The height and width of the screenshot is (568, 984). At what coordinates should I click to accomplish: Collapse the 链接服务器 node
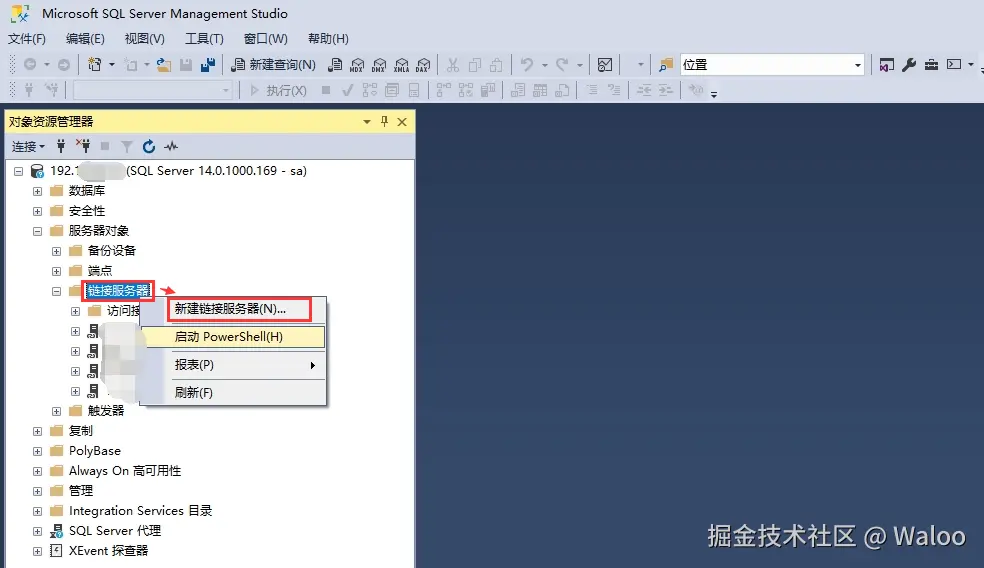(56, 291)
